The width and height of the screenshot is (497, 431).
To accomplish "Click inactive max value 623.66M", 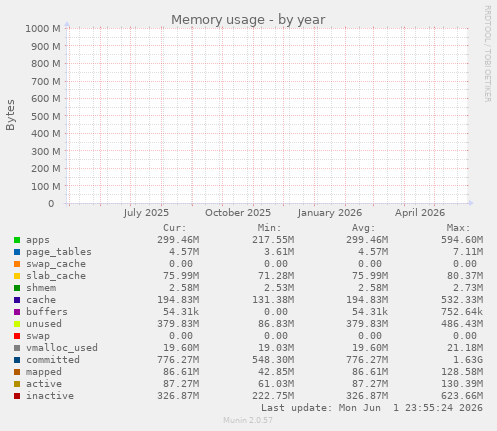I will 462,396.
